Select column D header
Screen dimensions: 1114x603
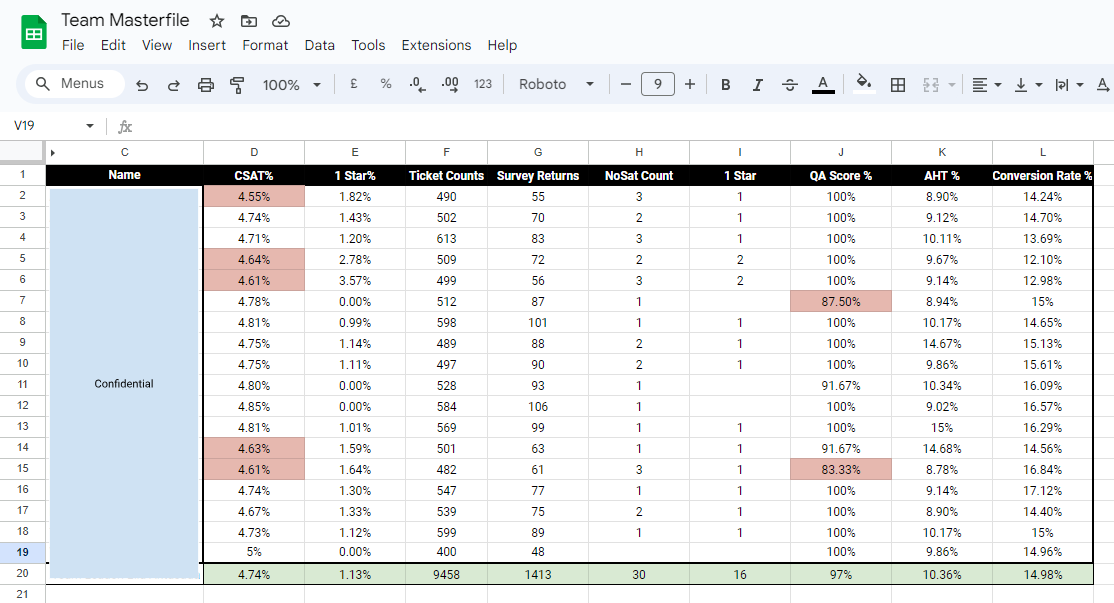coord(254,152)
